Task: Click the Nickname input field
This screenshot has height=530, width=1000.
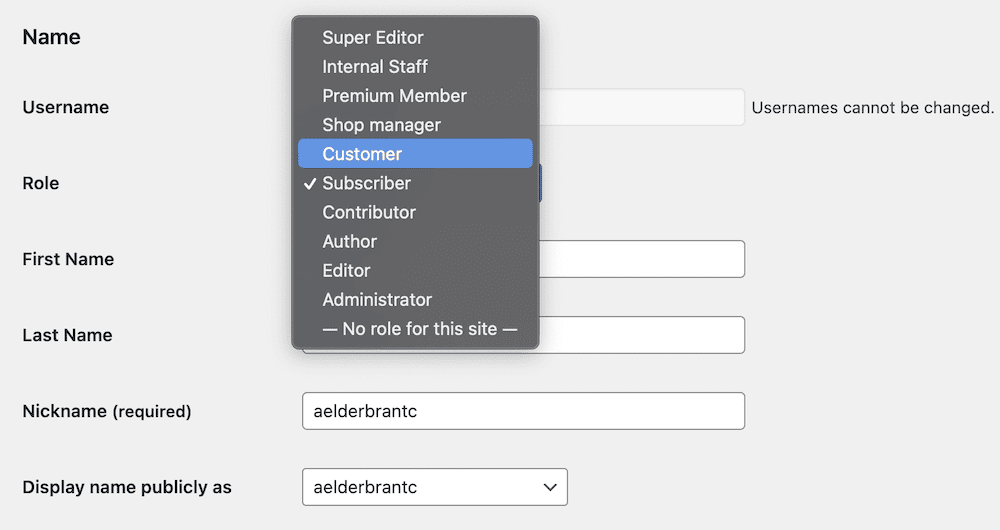Action: 524,411
